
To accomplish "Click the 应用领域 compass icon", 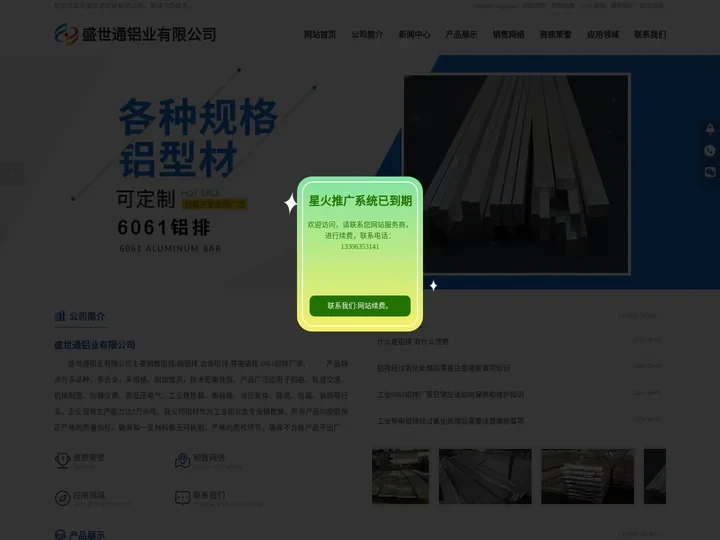I will click(61, 497).
